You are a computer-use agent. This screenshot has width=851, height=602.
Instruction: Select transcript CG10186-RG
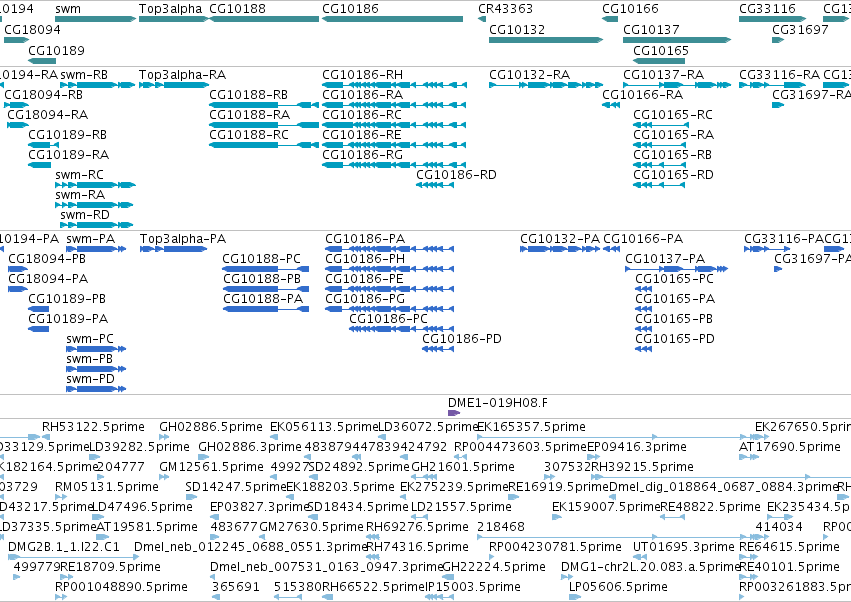pyautogui.click(x=362, y=155)
